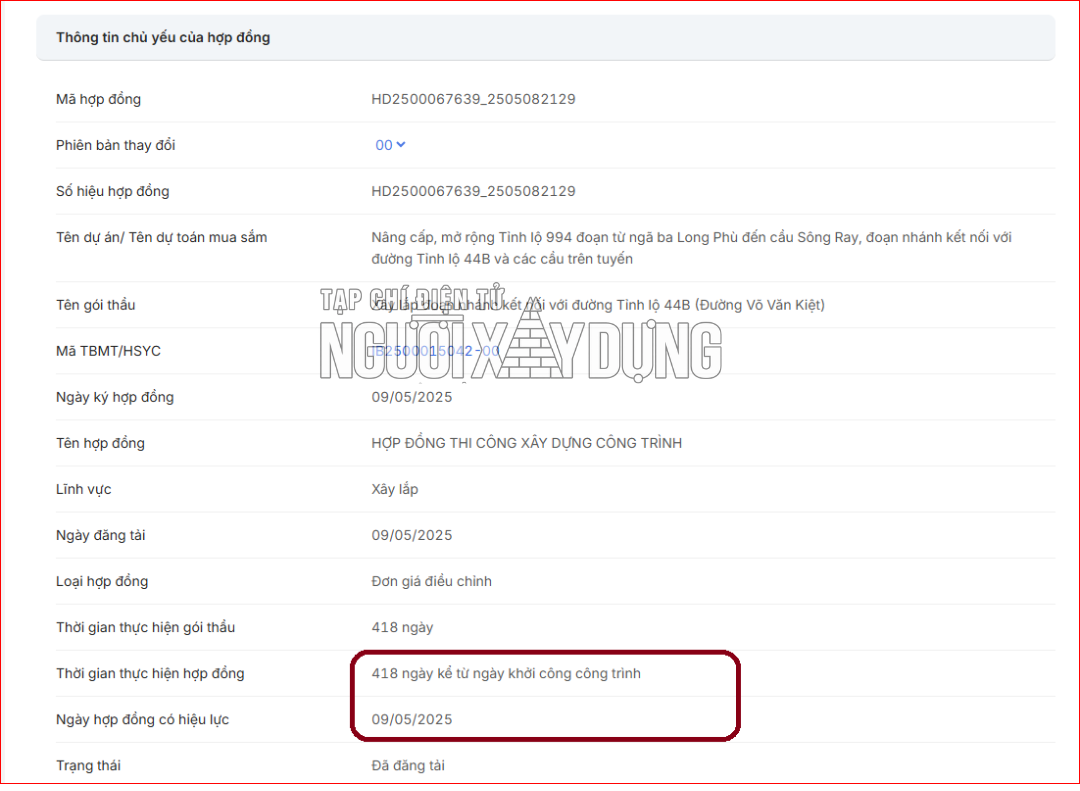Click the Ngày đăng tải label

(101, 536)
